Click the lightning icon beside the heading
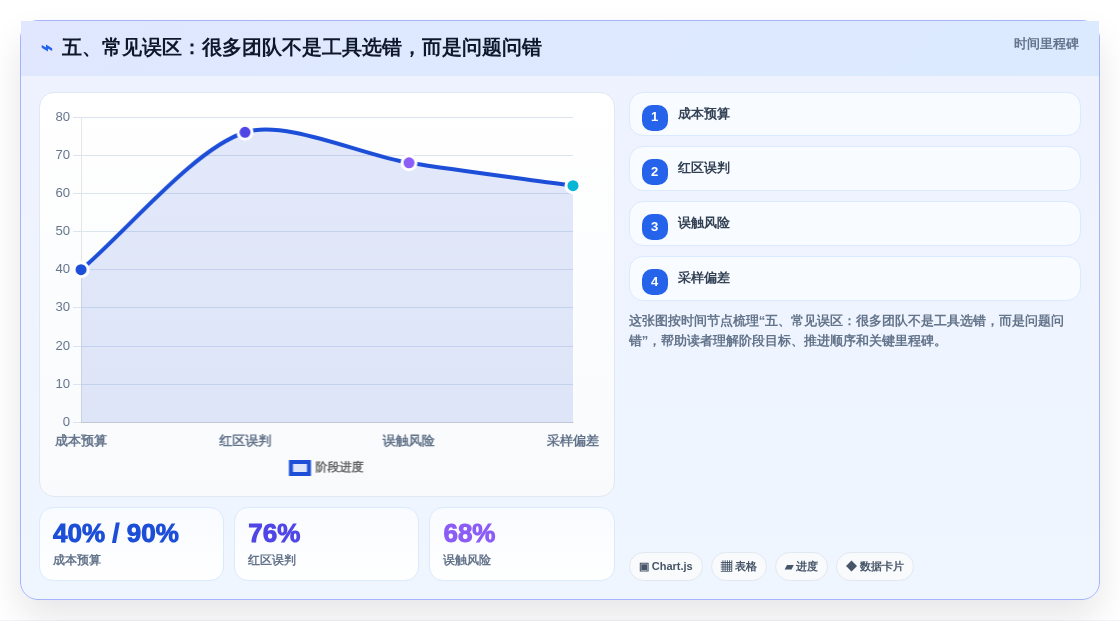Viewport: 1120px width, 621px height. pyautogui.click(x=47, y=48)
